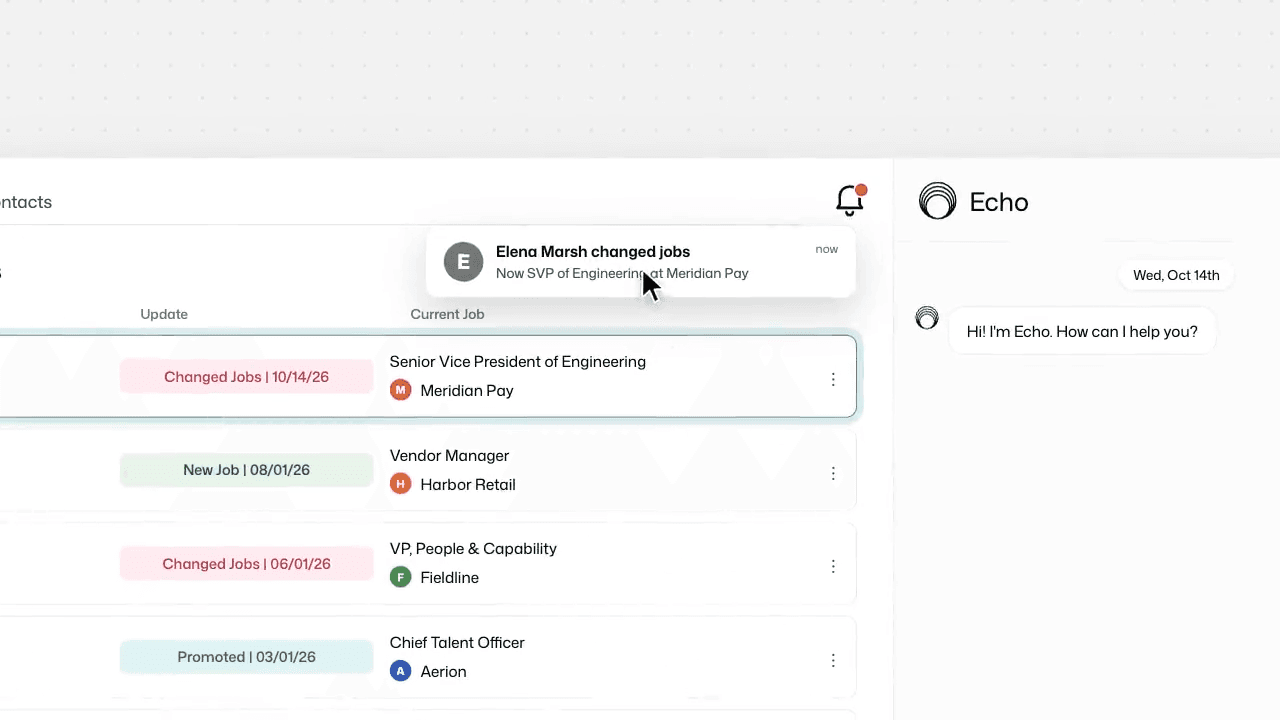The height and width of the screenshot is (720, 1280).
Task: Click the New Job 08/01/26 badge
Action: (246, 470)
